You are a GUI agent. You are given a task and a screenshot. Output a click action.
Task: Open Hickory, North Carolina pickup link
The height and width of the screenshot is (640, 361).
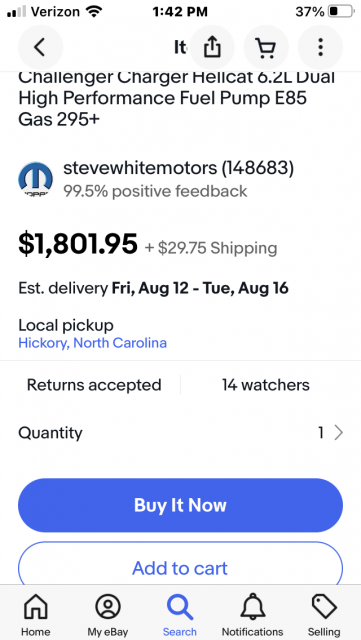point(93,343)
